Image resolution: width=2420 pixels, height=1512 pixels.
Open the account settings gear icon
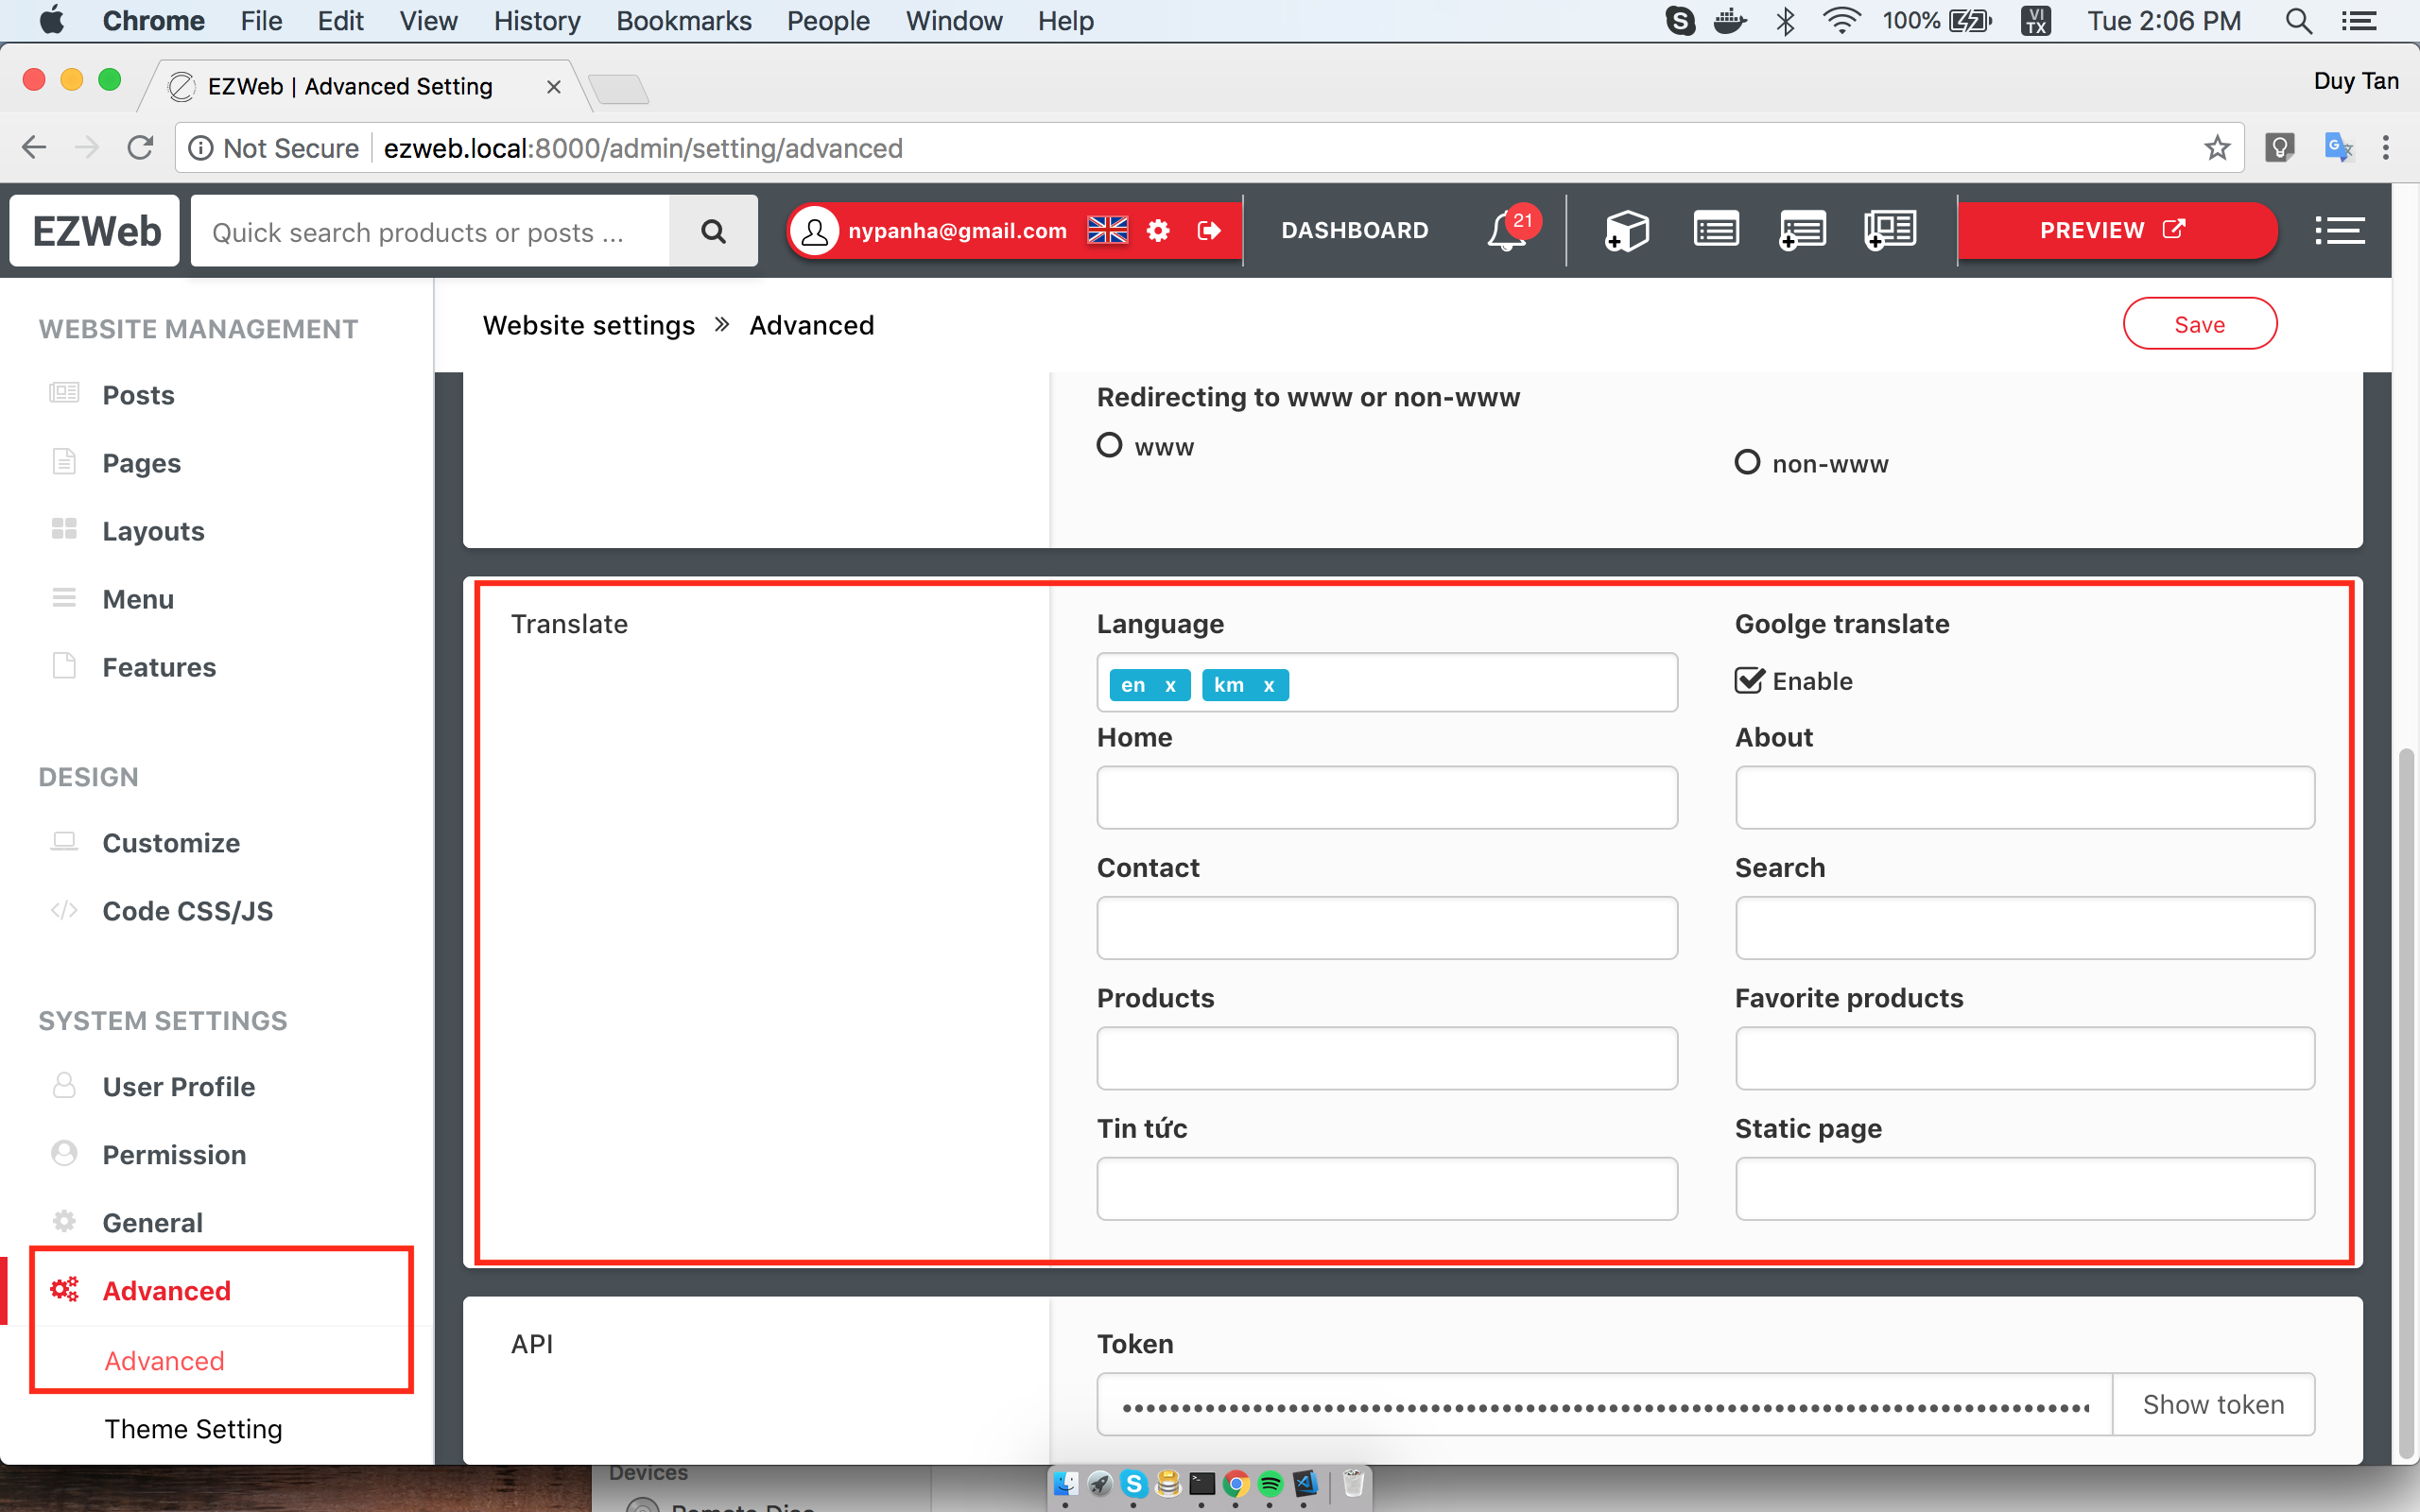pos(1158,231)
